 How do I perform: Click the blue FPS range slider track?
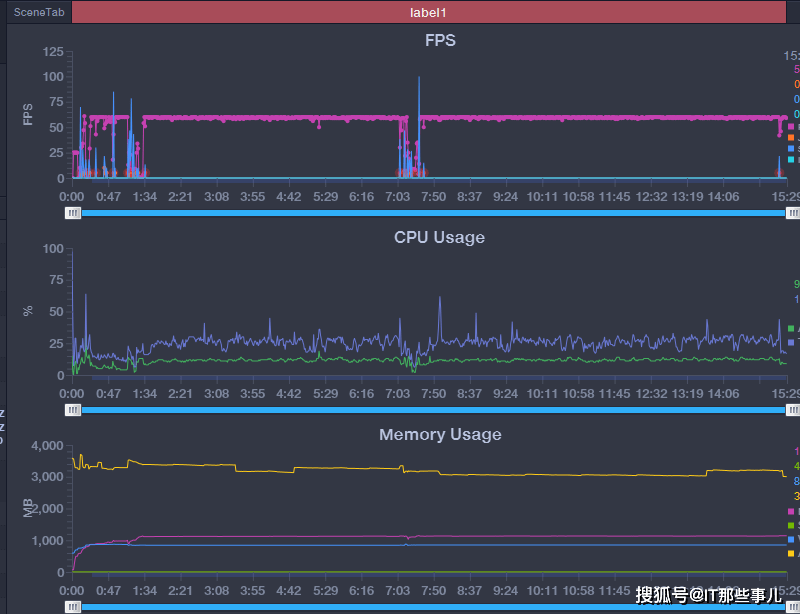coord(432,213)
